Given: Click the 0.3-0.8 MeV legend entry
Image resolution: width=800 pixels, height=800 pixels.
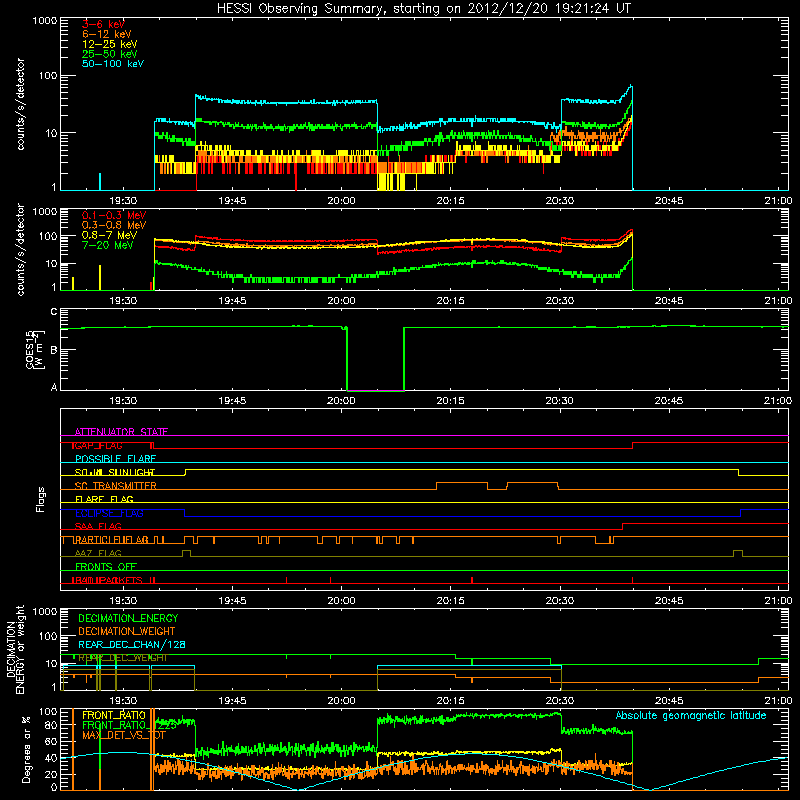Looking at the screenshot, I should [x=114, y=225].
